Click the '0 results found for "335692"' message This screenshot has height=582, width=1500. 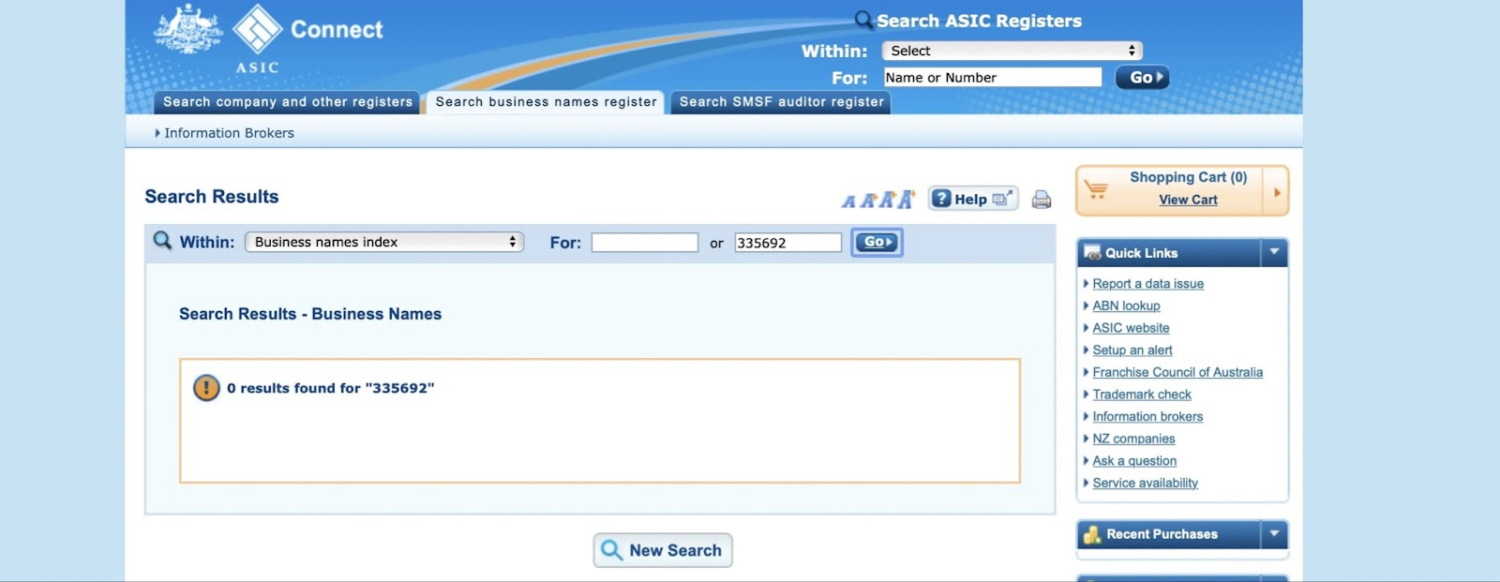click(331, 388)
